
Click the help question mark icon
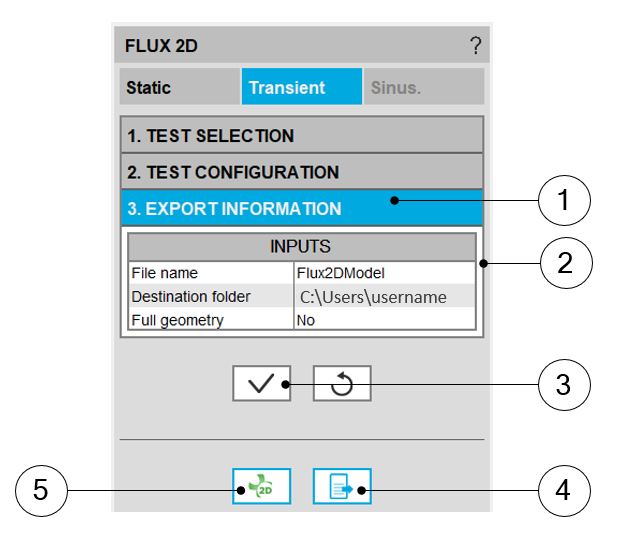tap(475, 45)
